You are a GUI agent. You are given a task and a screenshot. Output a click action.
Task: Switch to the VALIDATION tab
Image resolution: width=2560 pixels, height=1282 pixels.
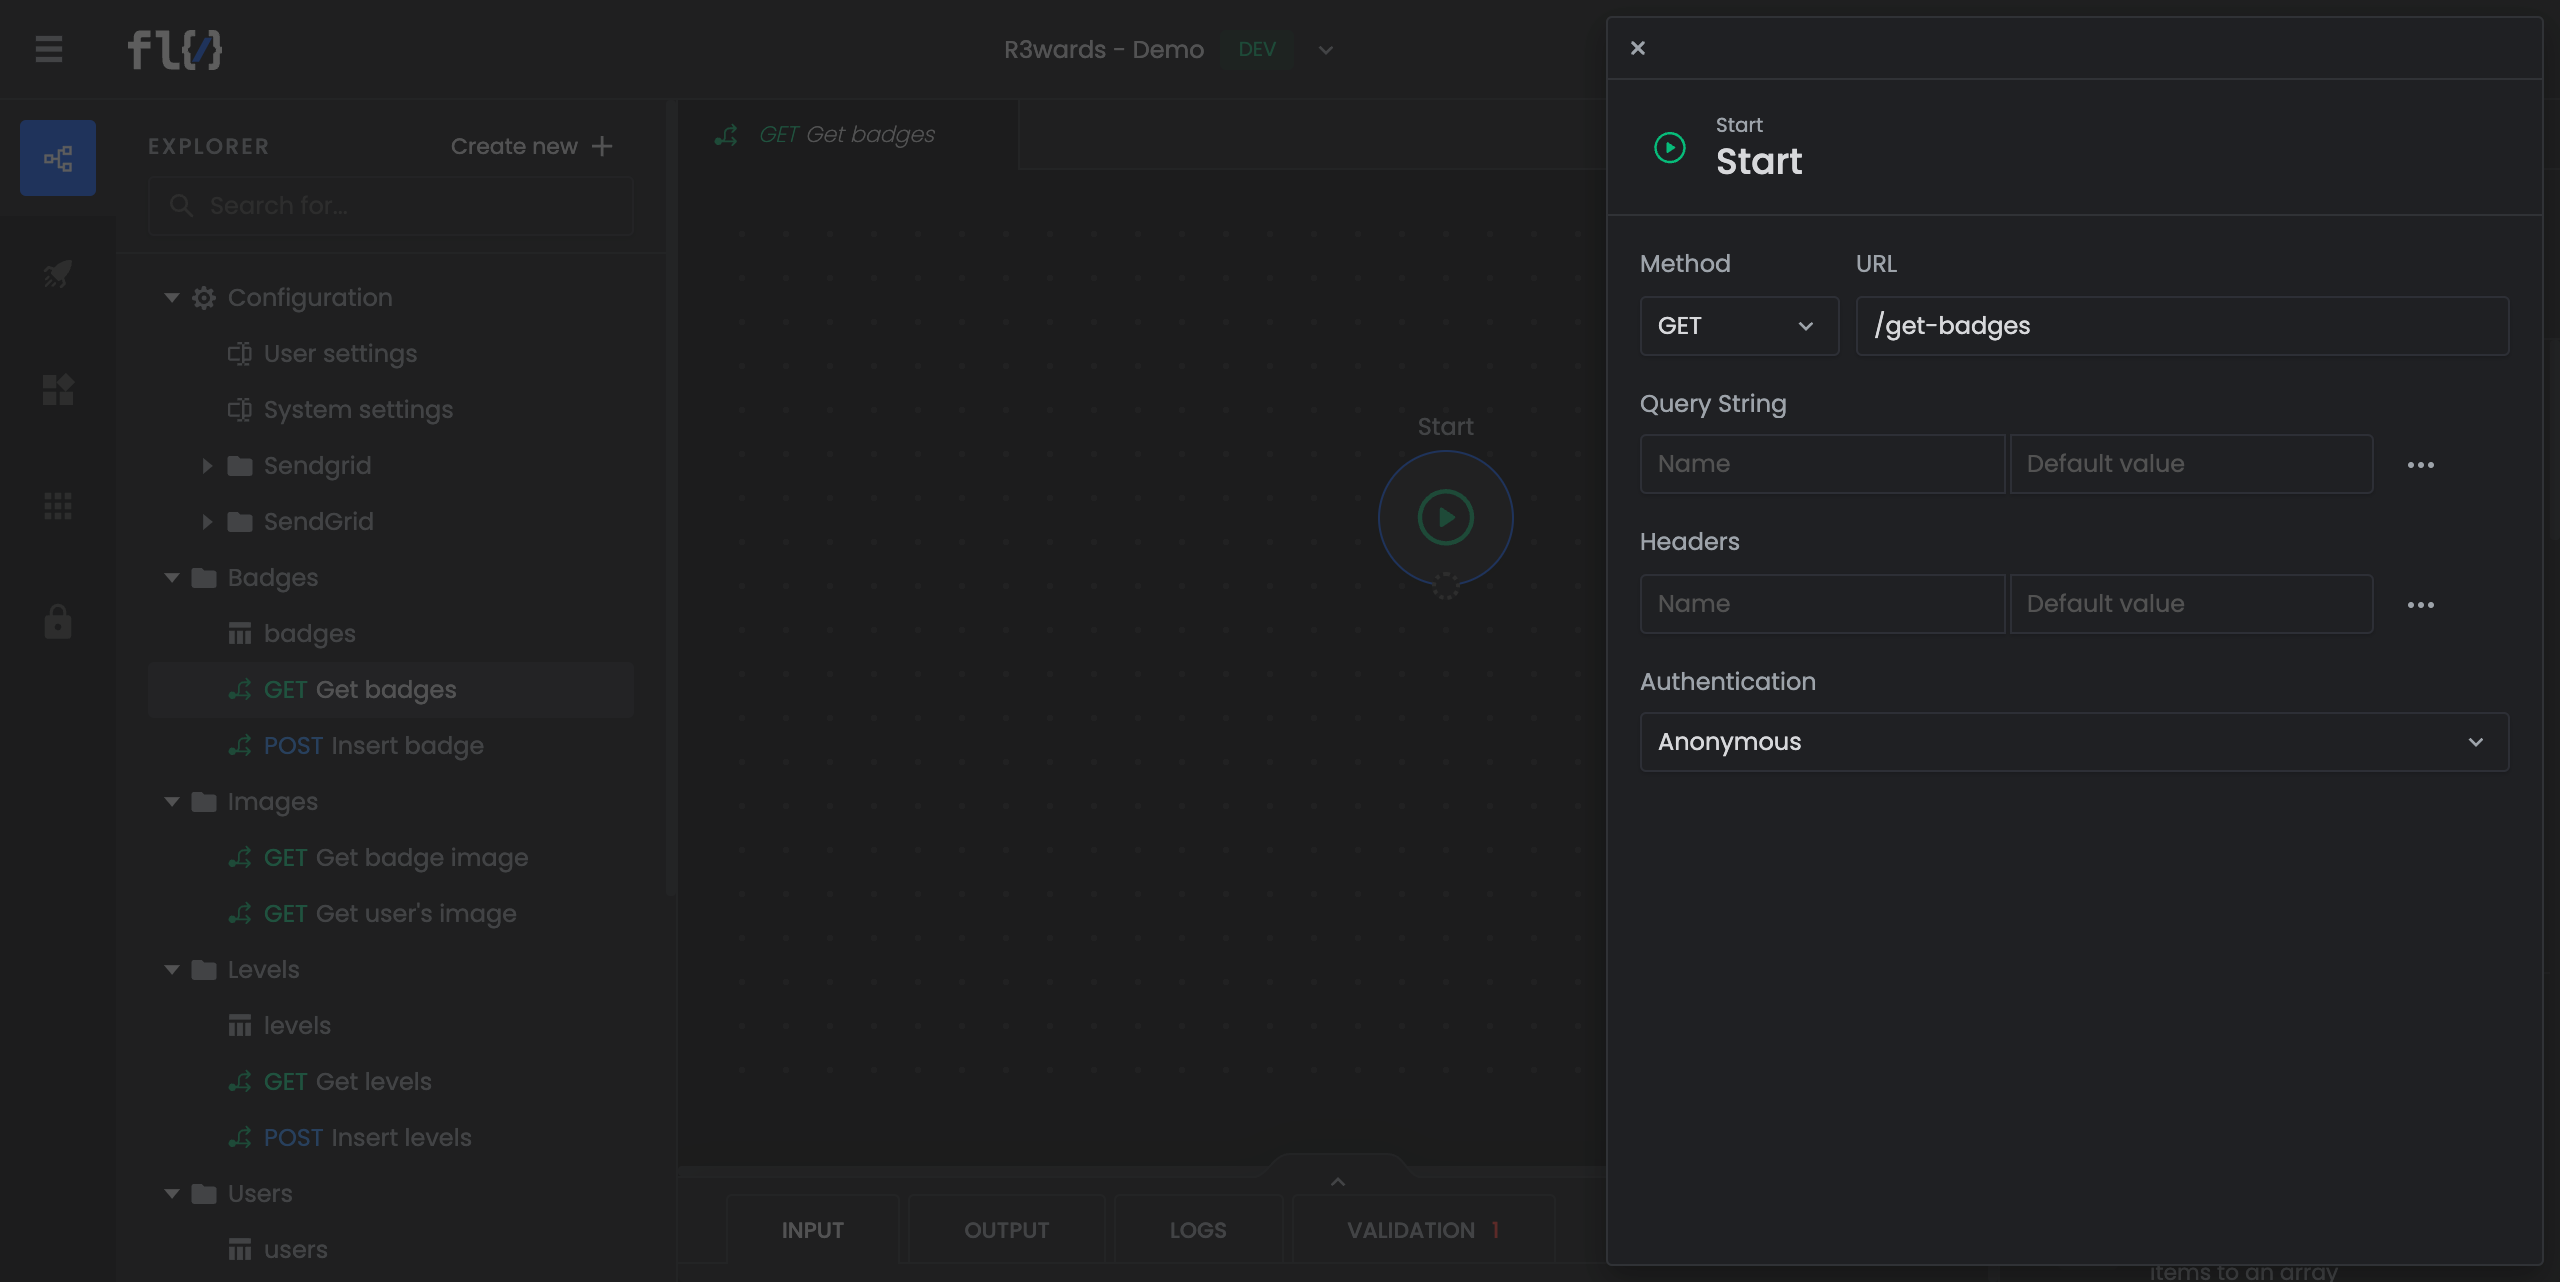pos(1423,1230)
